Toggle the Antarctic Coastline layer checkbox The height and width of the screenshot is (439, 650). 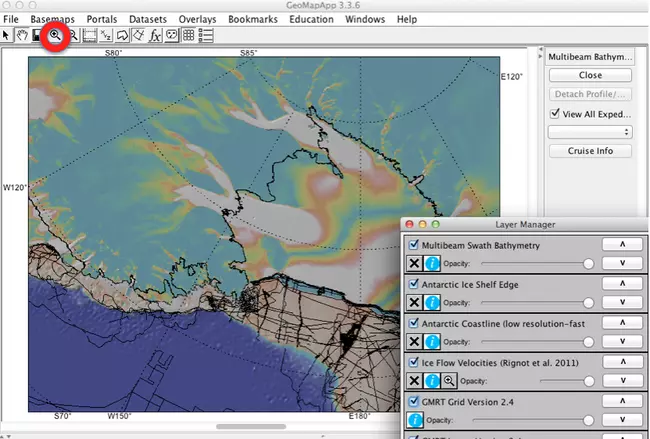pos(413,323)
